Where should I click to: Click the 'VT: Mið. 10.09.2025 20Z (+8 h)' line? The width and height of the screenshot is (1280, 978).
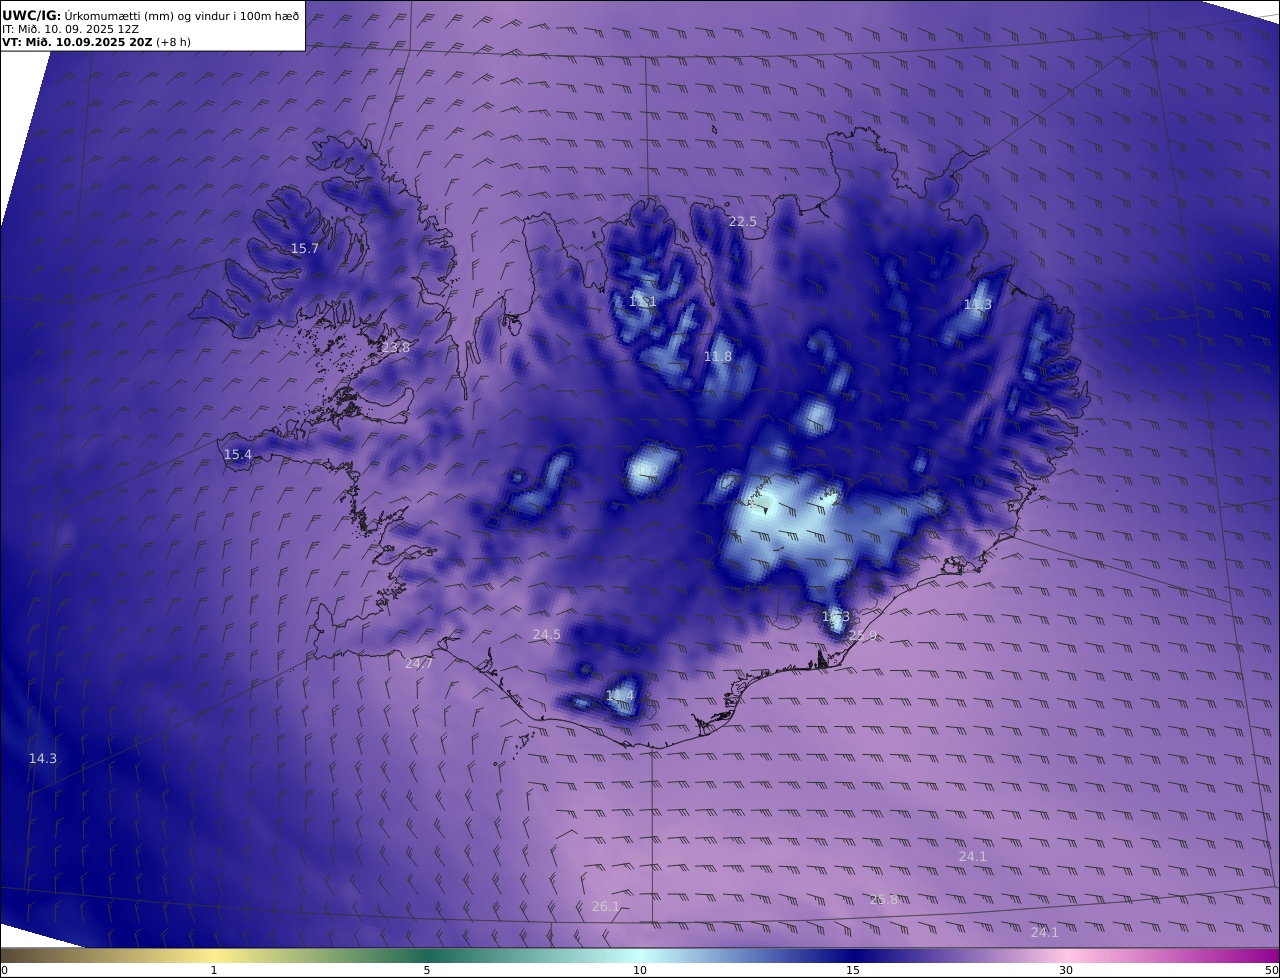[96, 42]
